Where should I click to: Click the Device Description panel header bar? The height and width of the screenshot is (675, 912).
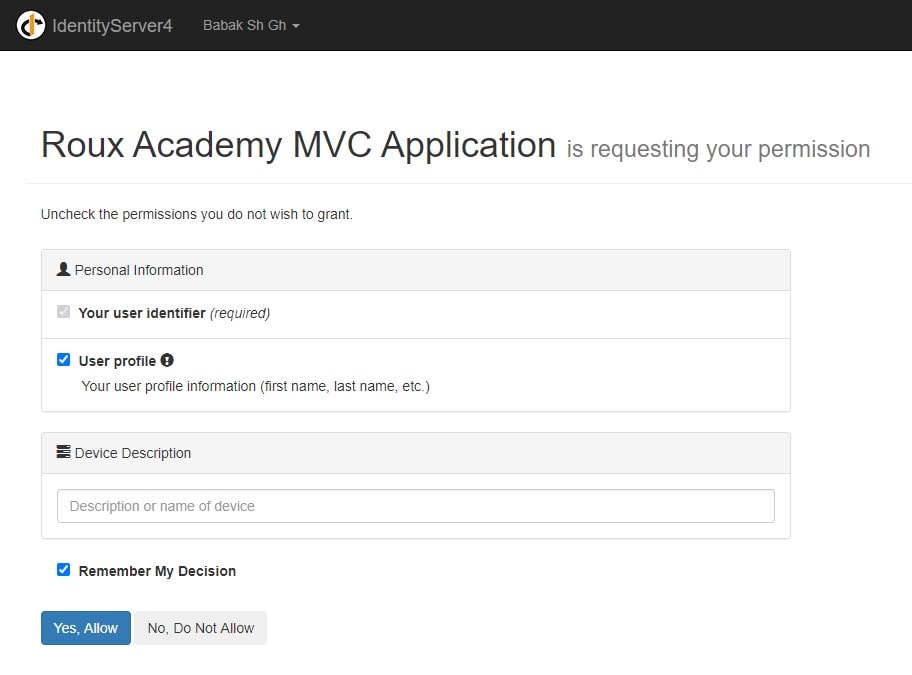pos(415,452)
